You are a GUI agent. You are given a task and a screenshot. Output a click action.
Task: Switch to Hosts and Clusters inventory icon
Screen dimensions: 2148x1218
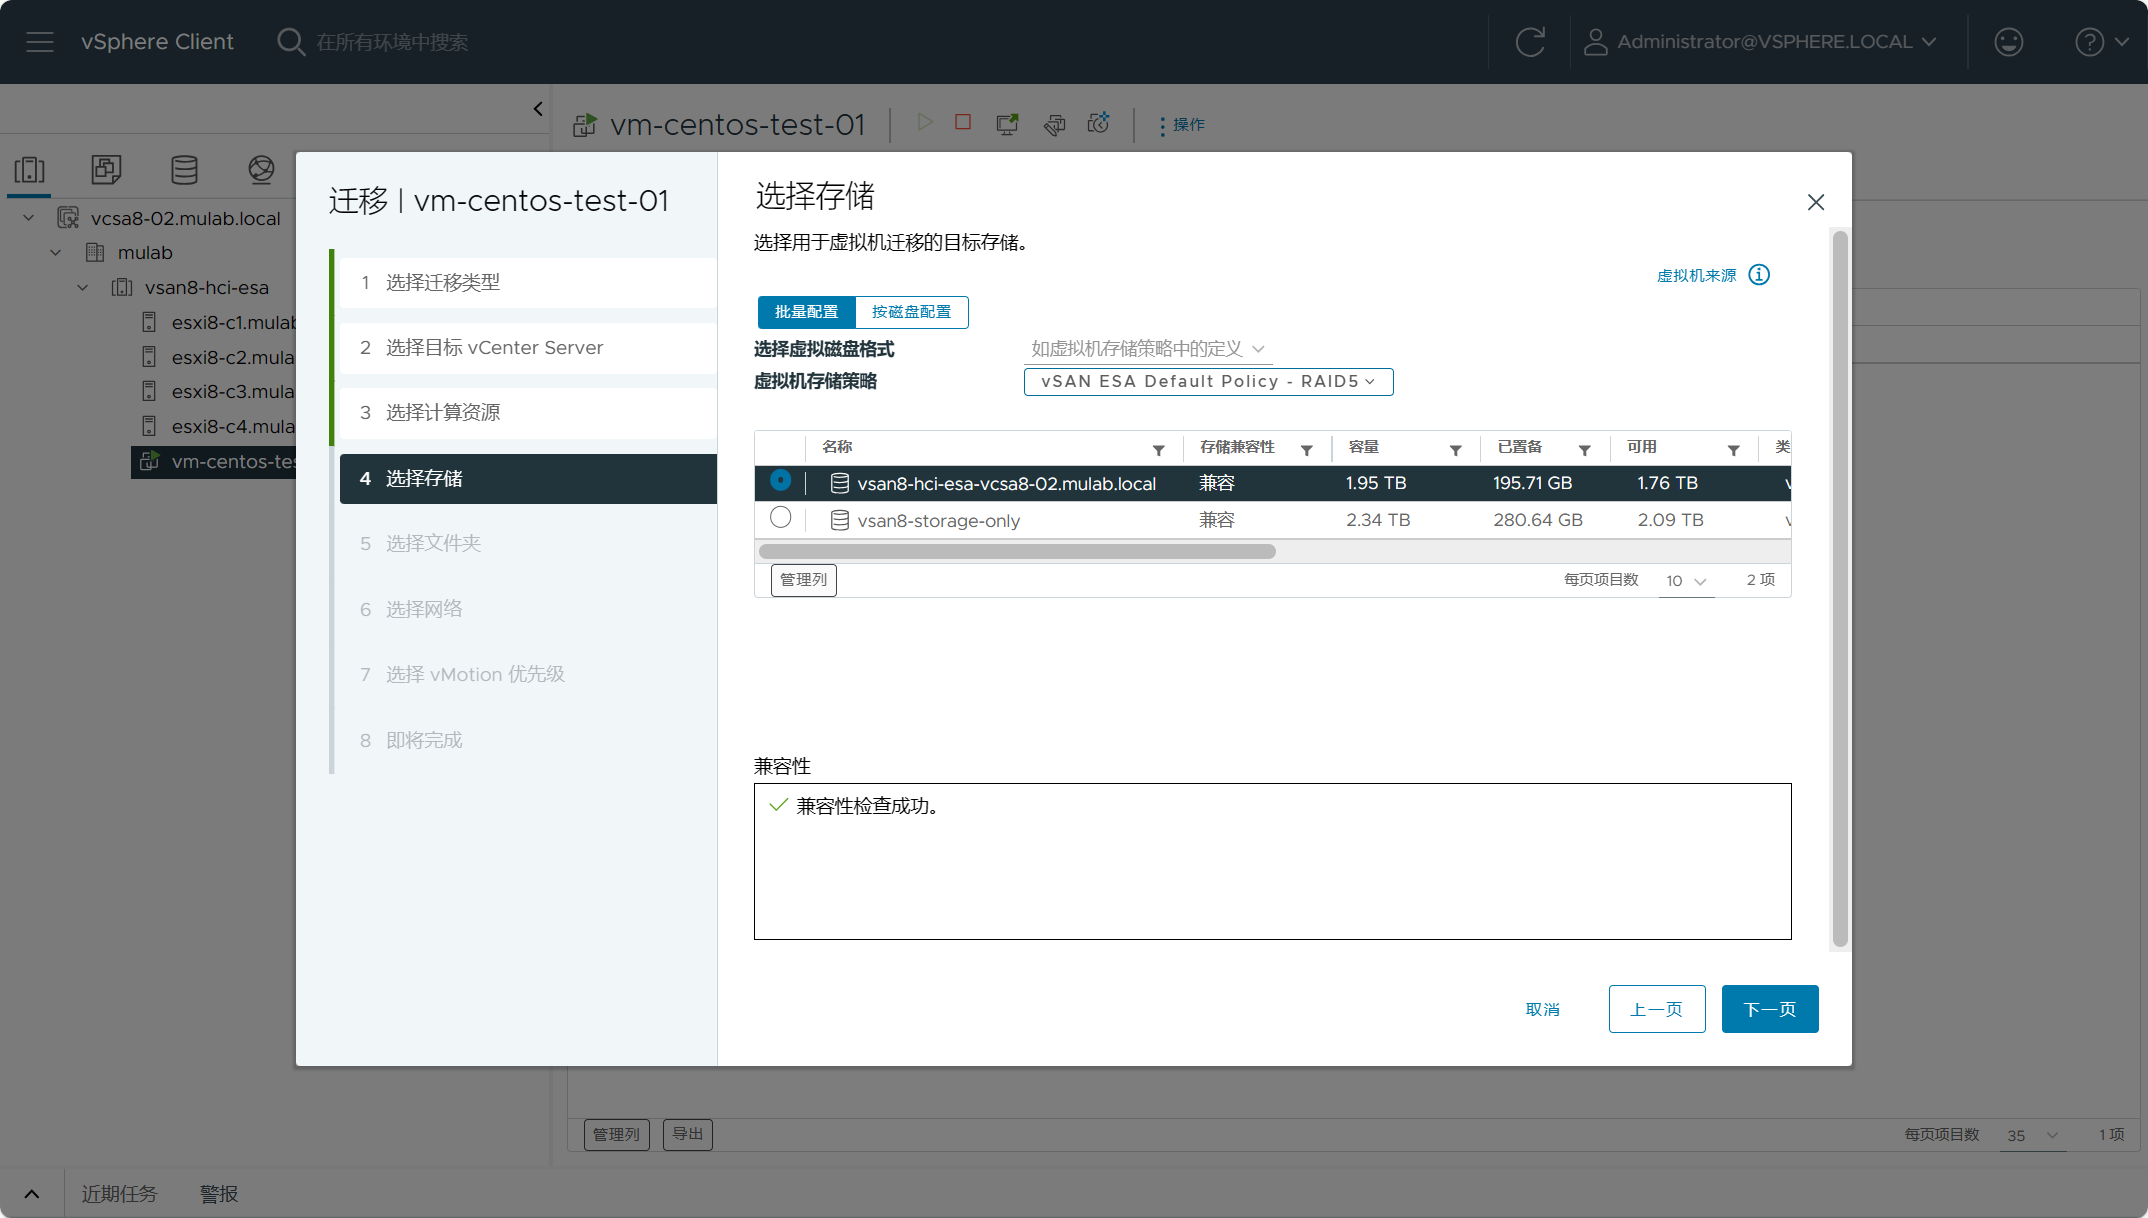pos(30,170)
